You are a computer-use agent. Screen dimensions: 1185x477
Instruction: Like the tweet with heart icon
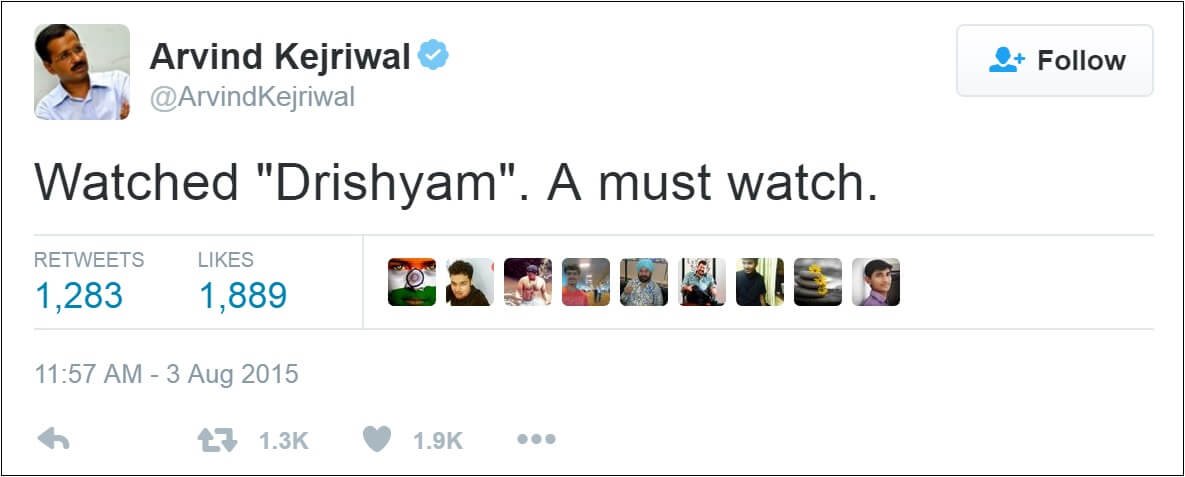(x=377, y=439)
